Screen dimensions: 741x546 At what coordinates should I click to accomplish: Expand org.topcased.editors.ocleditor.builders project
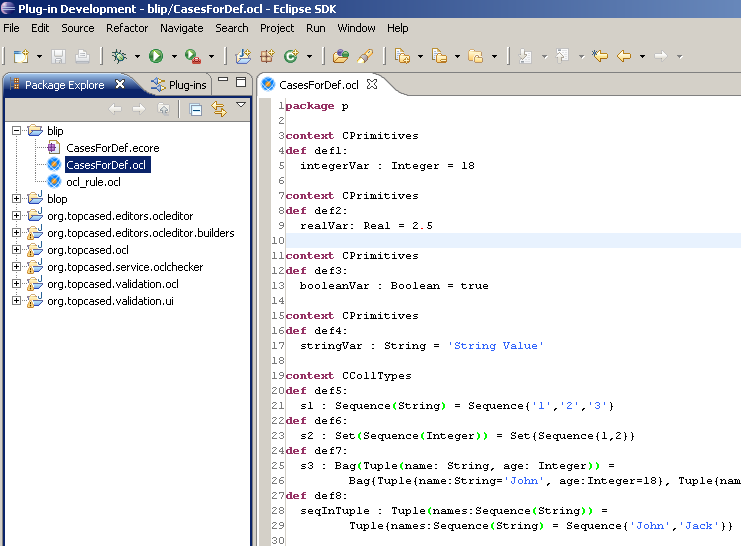(17, 233)
